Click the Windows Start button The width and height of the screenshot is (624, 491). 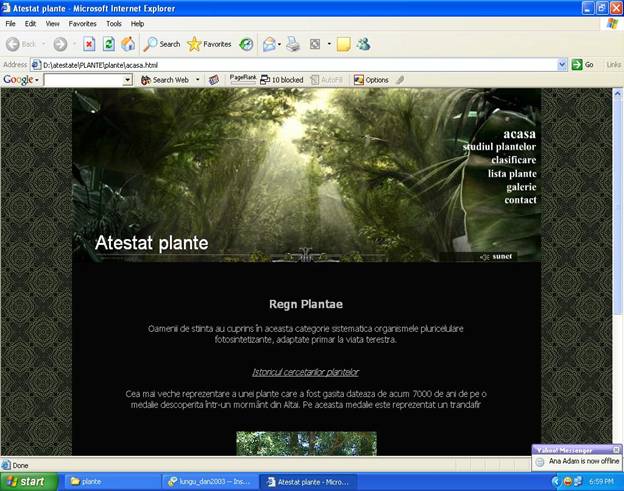point(28,481)
